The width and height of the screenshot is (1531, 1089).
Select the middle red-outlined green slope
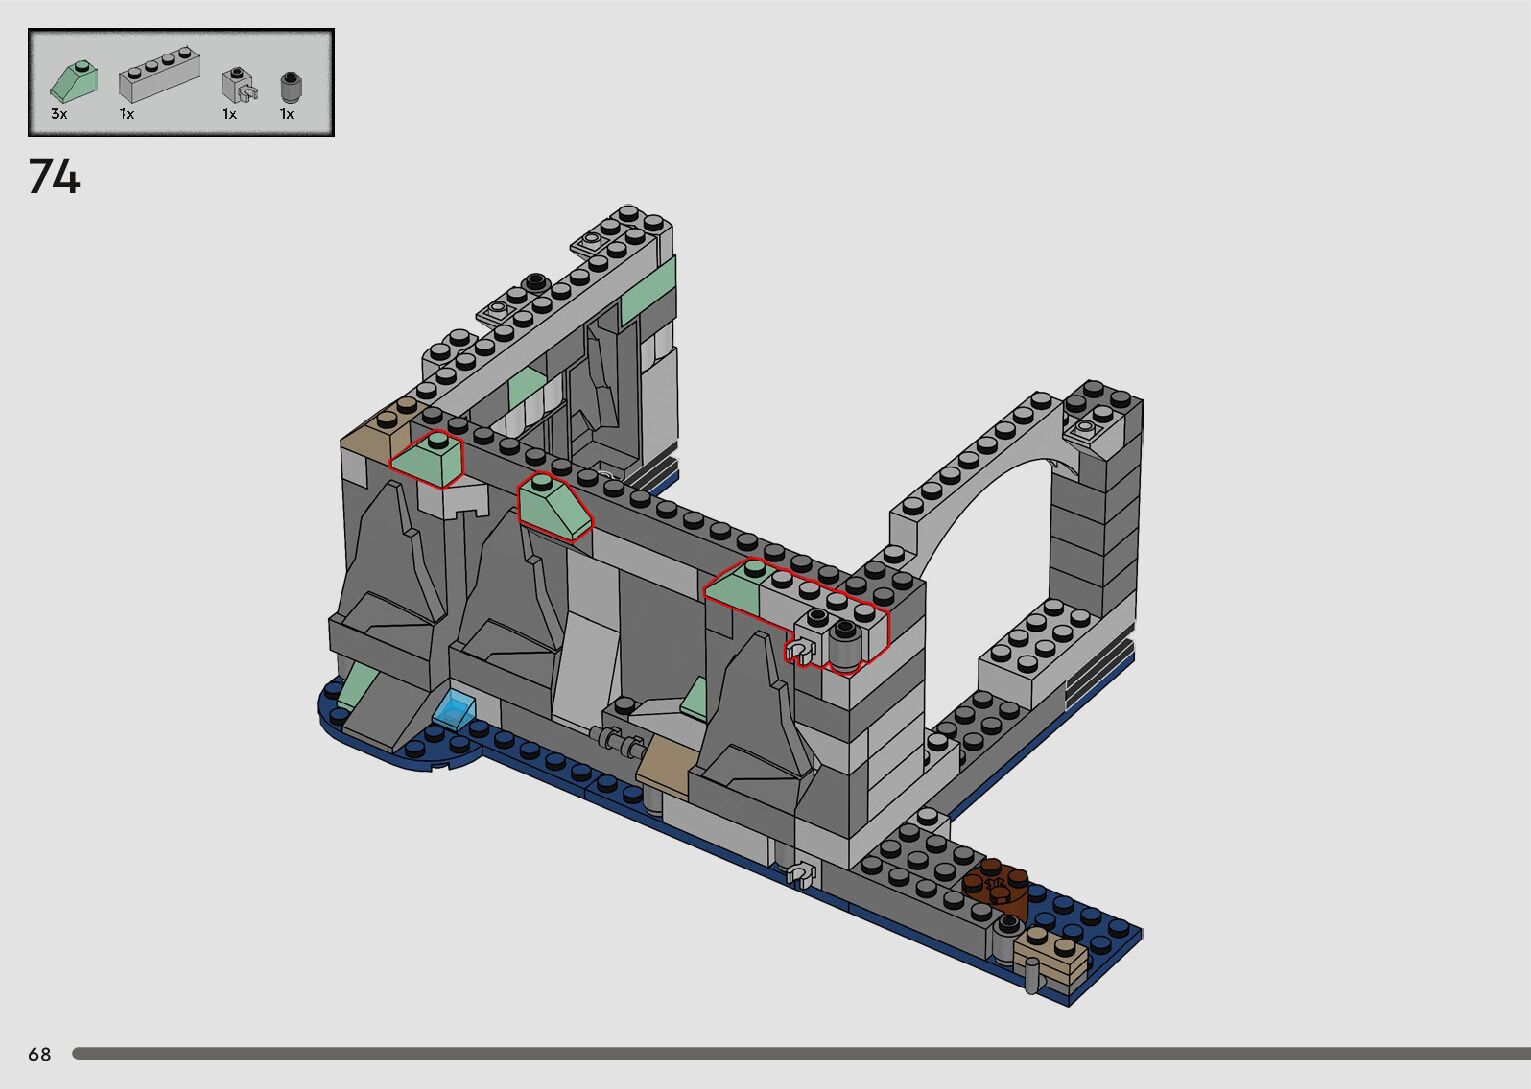point(552,507)
